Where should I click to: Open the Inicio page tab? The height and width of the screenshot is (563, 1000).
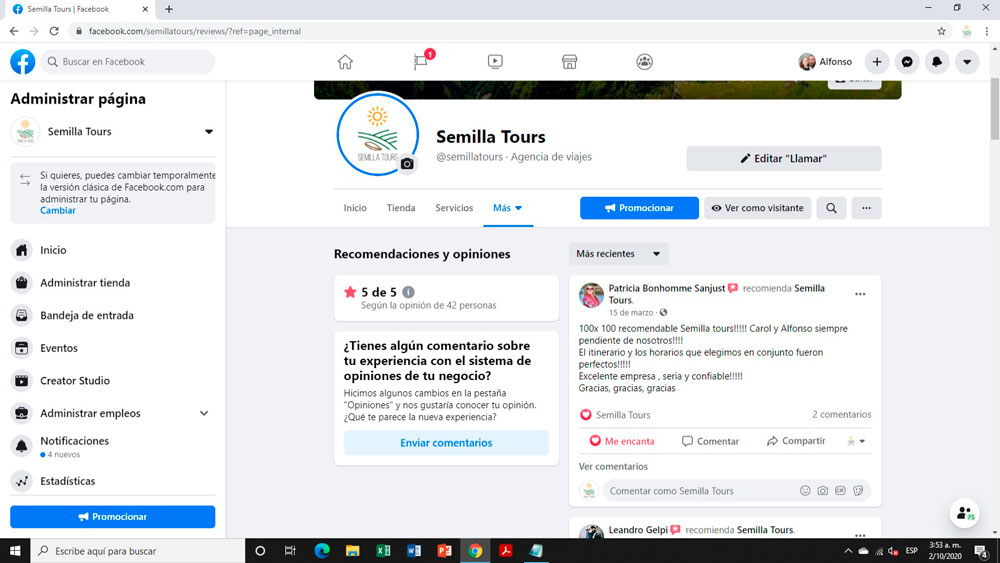click(355, 208)
